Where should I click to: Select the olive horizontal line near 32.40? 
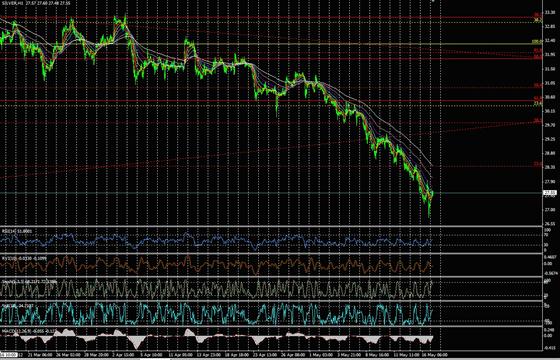(x=271, y=44)
